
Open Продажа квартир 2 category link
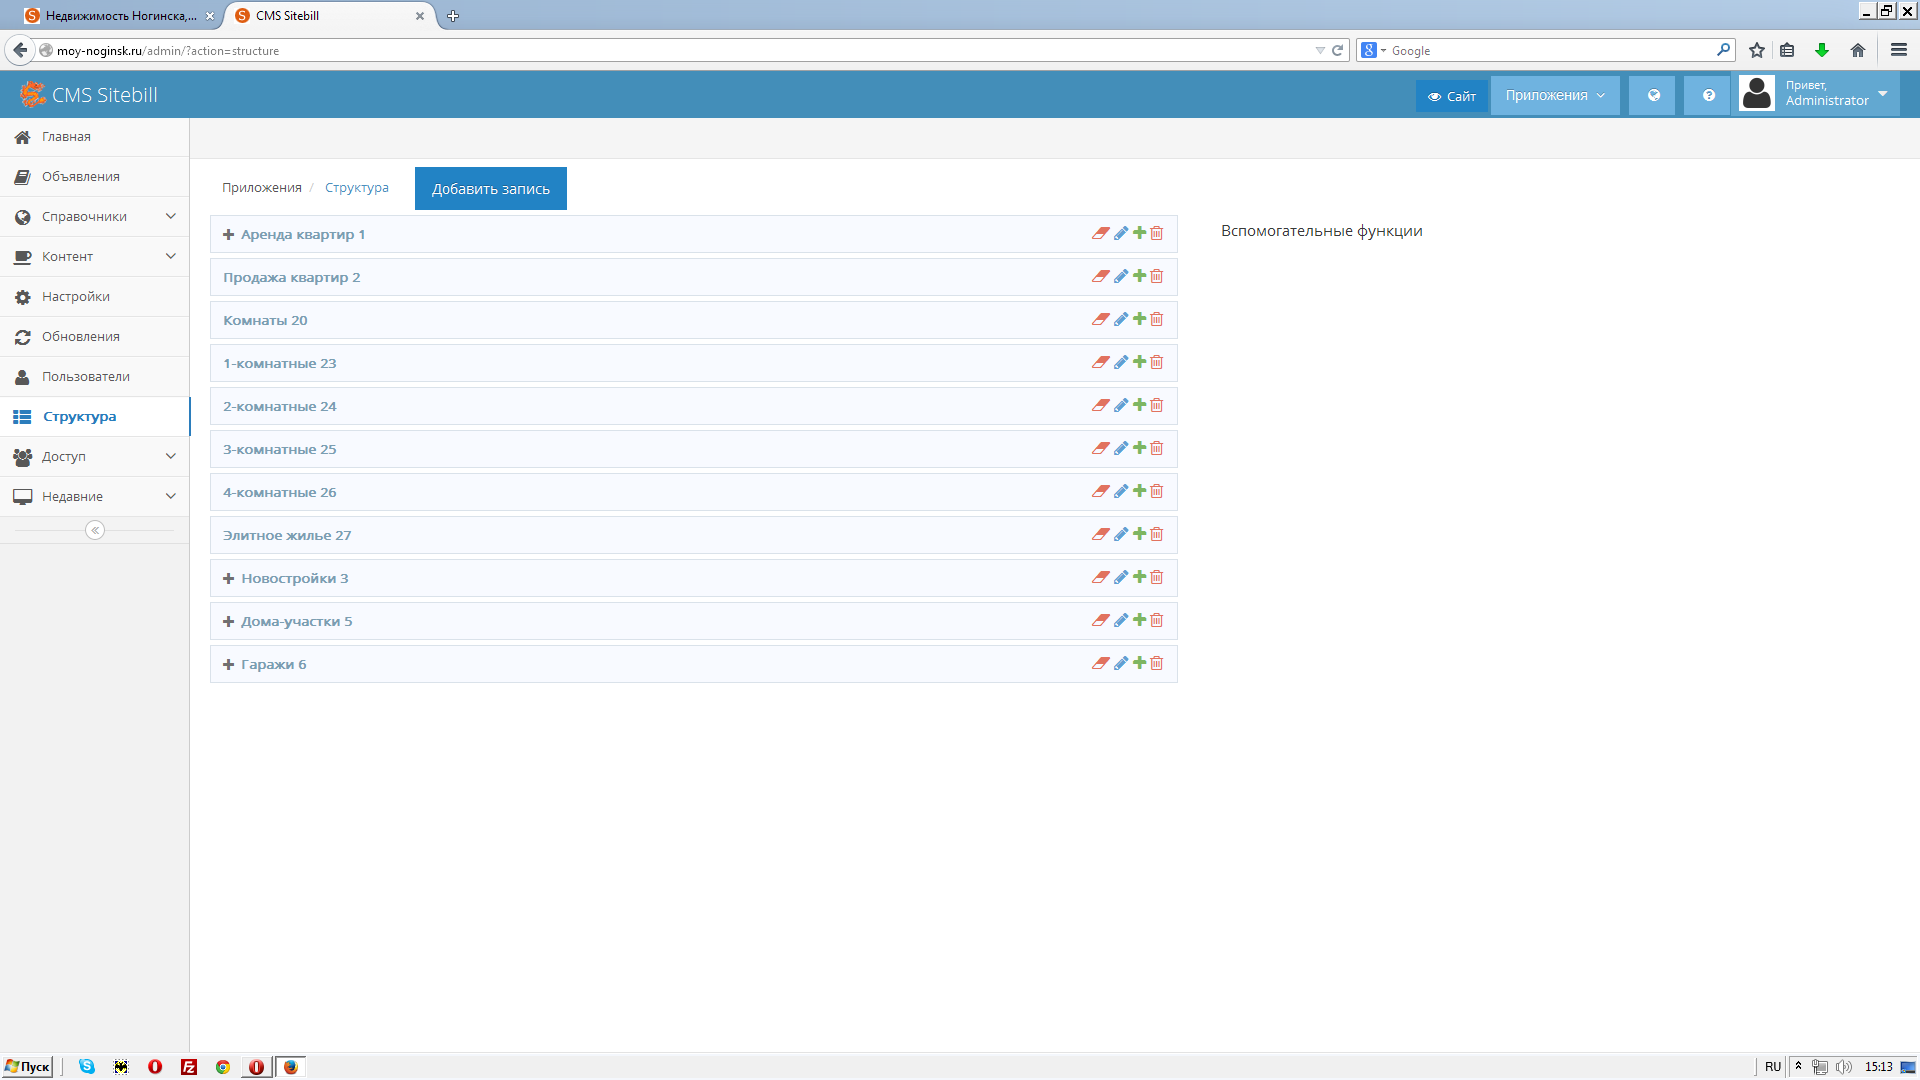point(291,278)
